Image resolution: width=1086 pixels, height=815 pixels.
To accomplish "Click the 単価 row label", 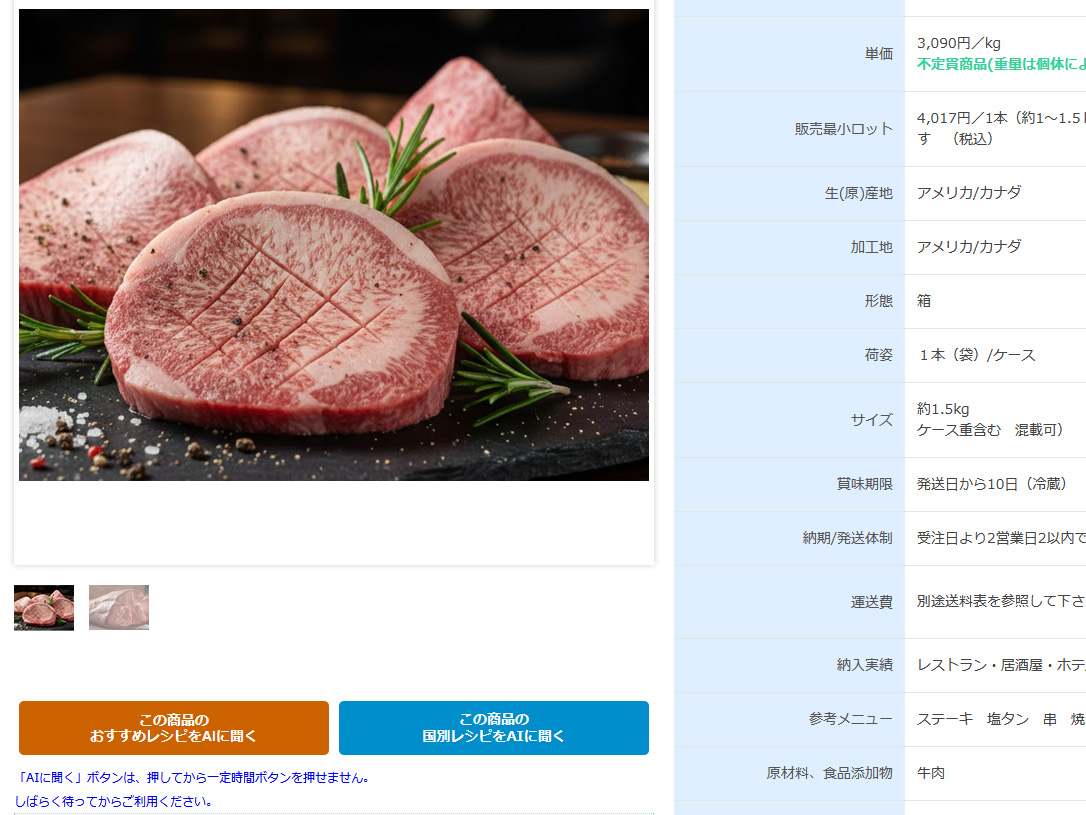I will pyautogui.click(x=790, y=54).
